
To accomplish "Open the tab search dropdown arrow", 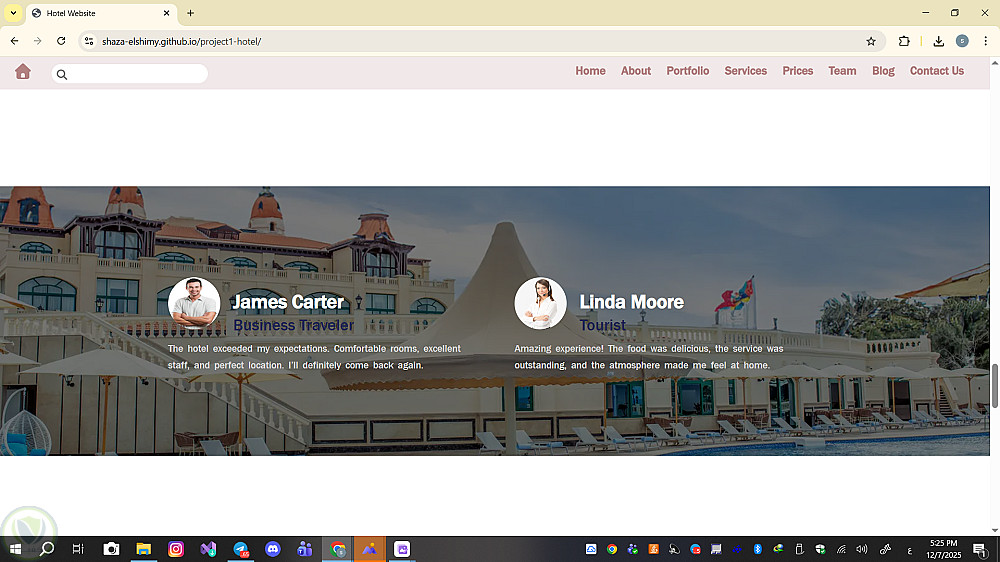I will coord(13,13).
